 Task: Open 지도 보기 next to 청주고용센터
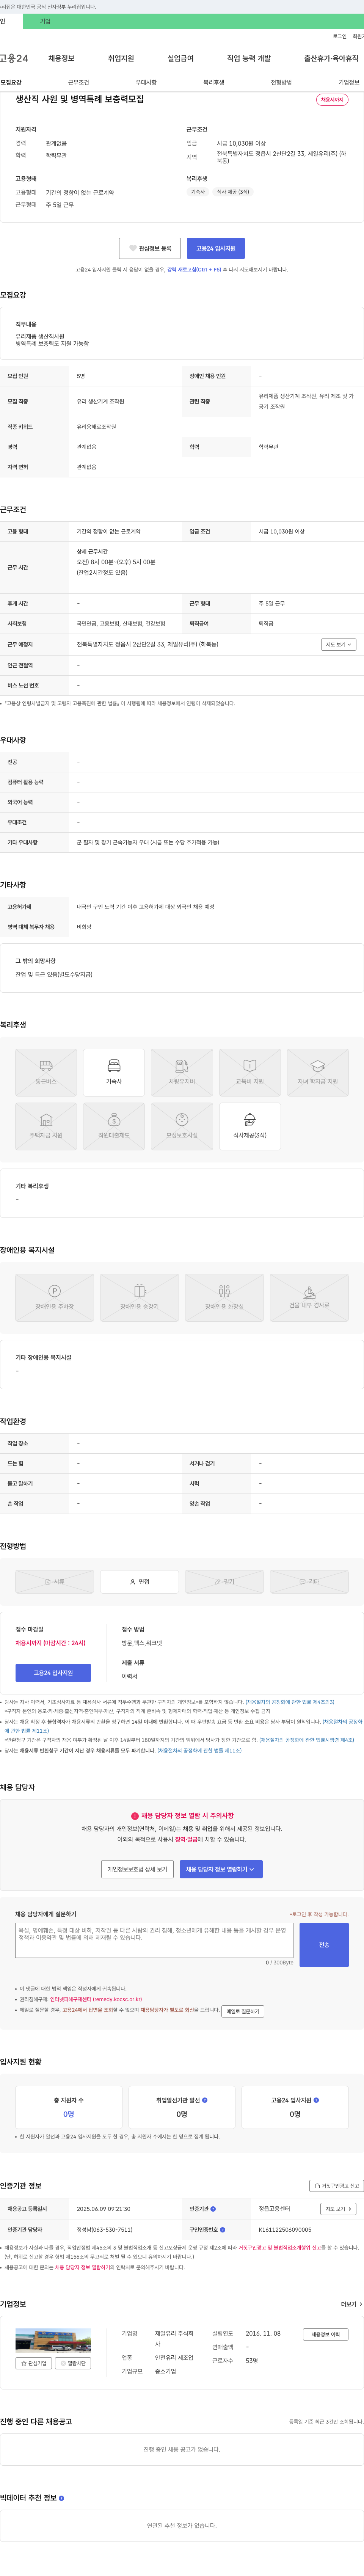click(x=338, y=2209)
